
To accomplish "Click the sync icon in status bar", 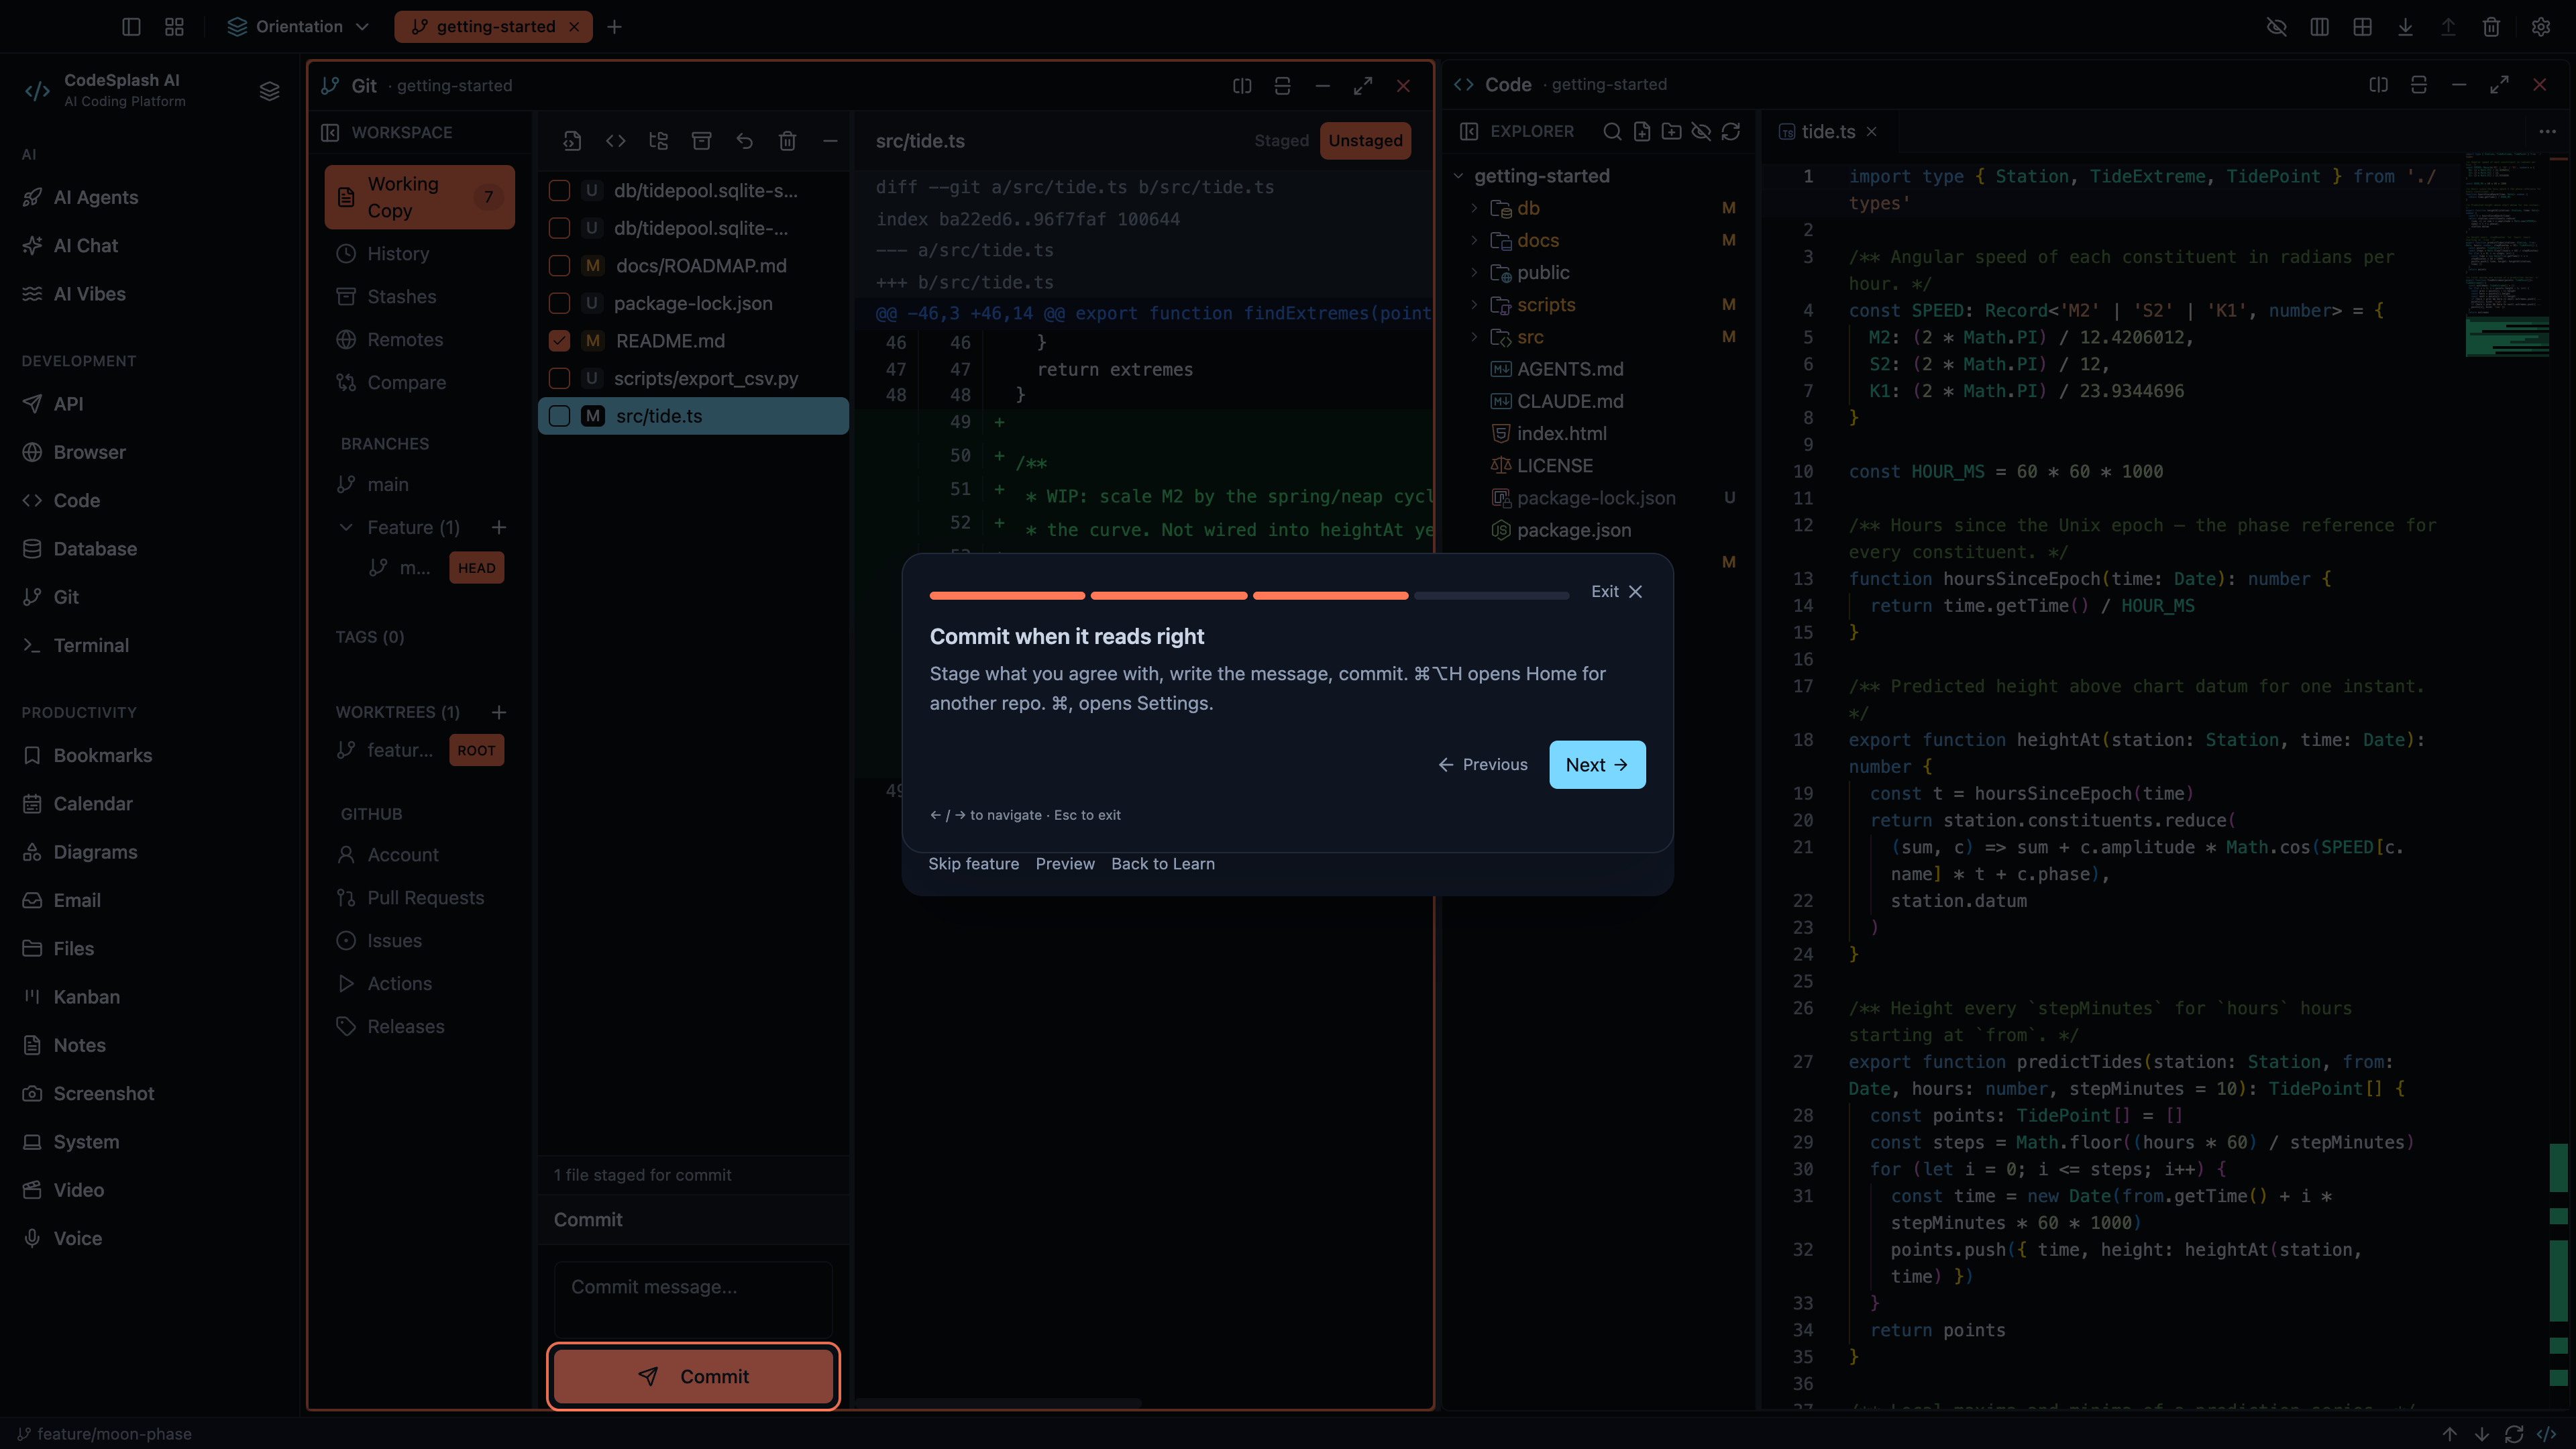I will (x=2514, y=1434).
